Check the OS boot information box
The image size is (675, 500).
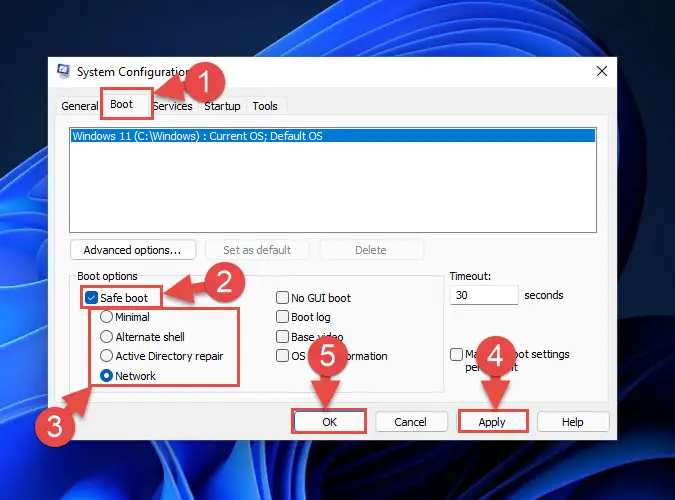[x=282, y=356]
